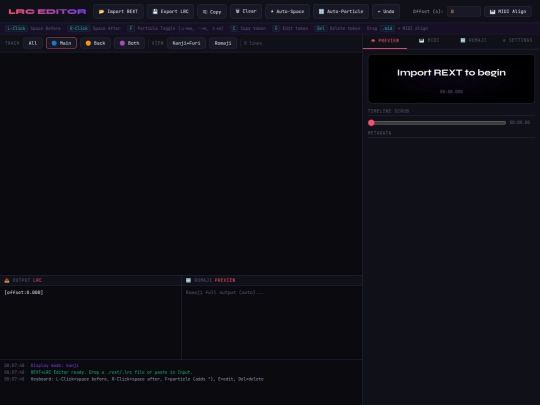The height and width of the screenshot is (405, 540).
Task: Open MIDI Align
Action: point(508,11)
